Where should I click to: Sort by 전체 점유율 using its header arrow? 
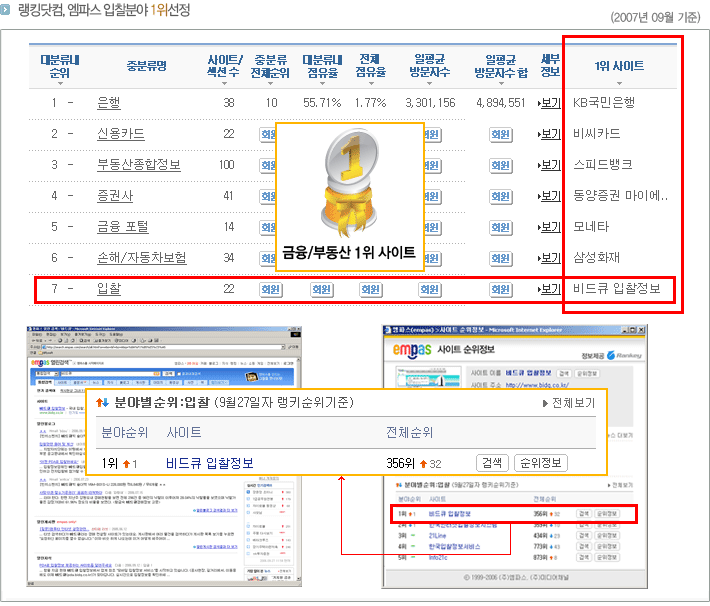pyautogui.click(x=371, y=83)
